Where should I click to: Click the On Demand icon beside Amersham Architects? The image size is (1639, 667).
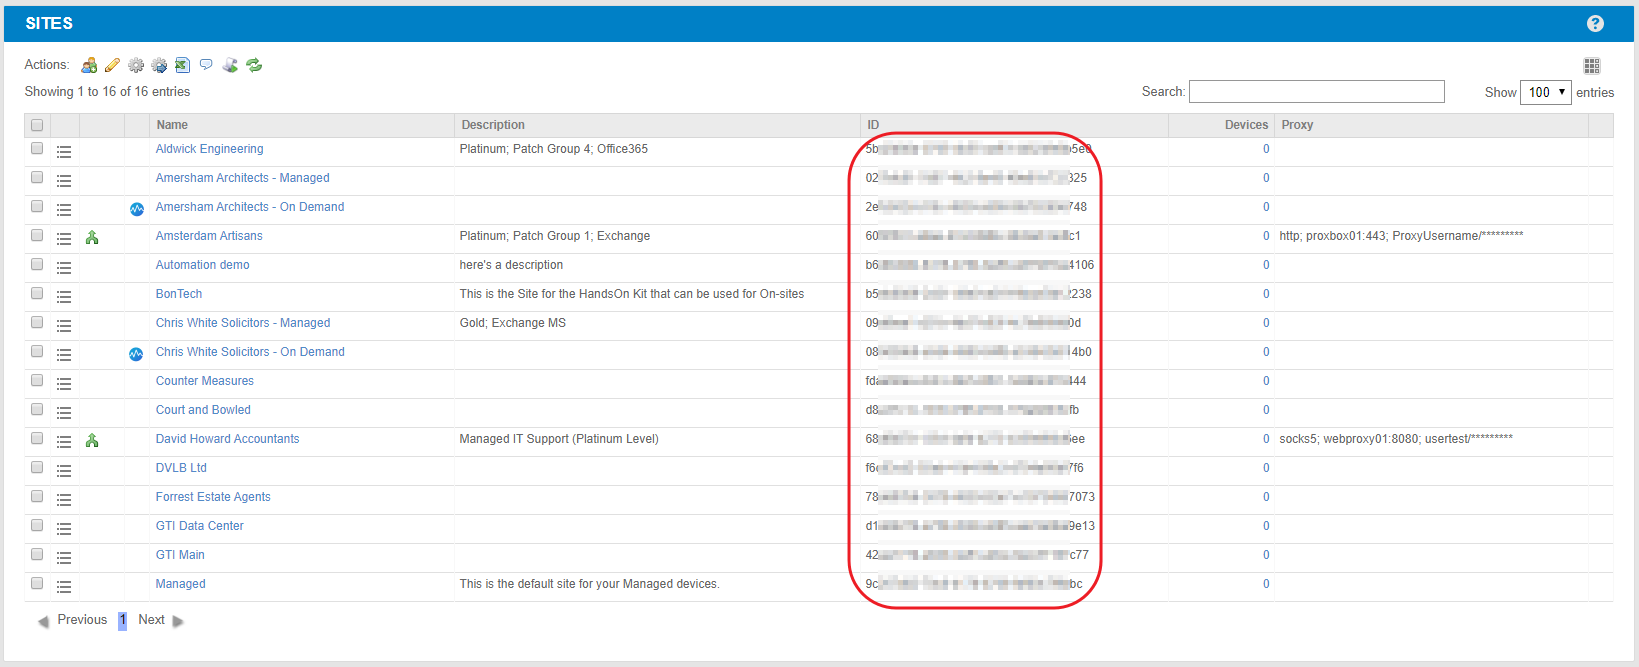click(137, 209)
